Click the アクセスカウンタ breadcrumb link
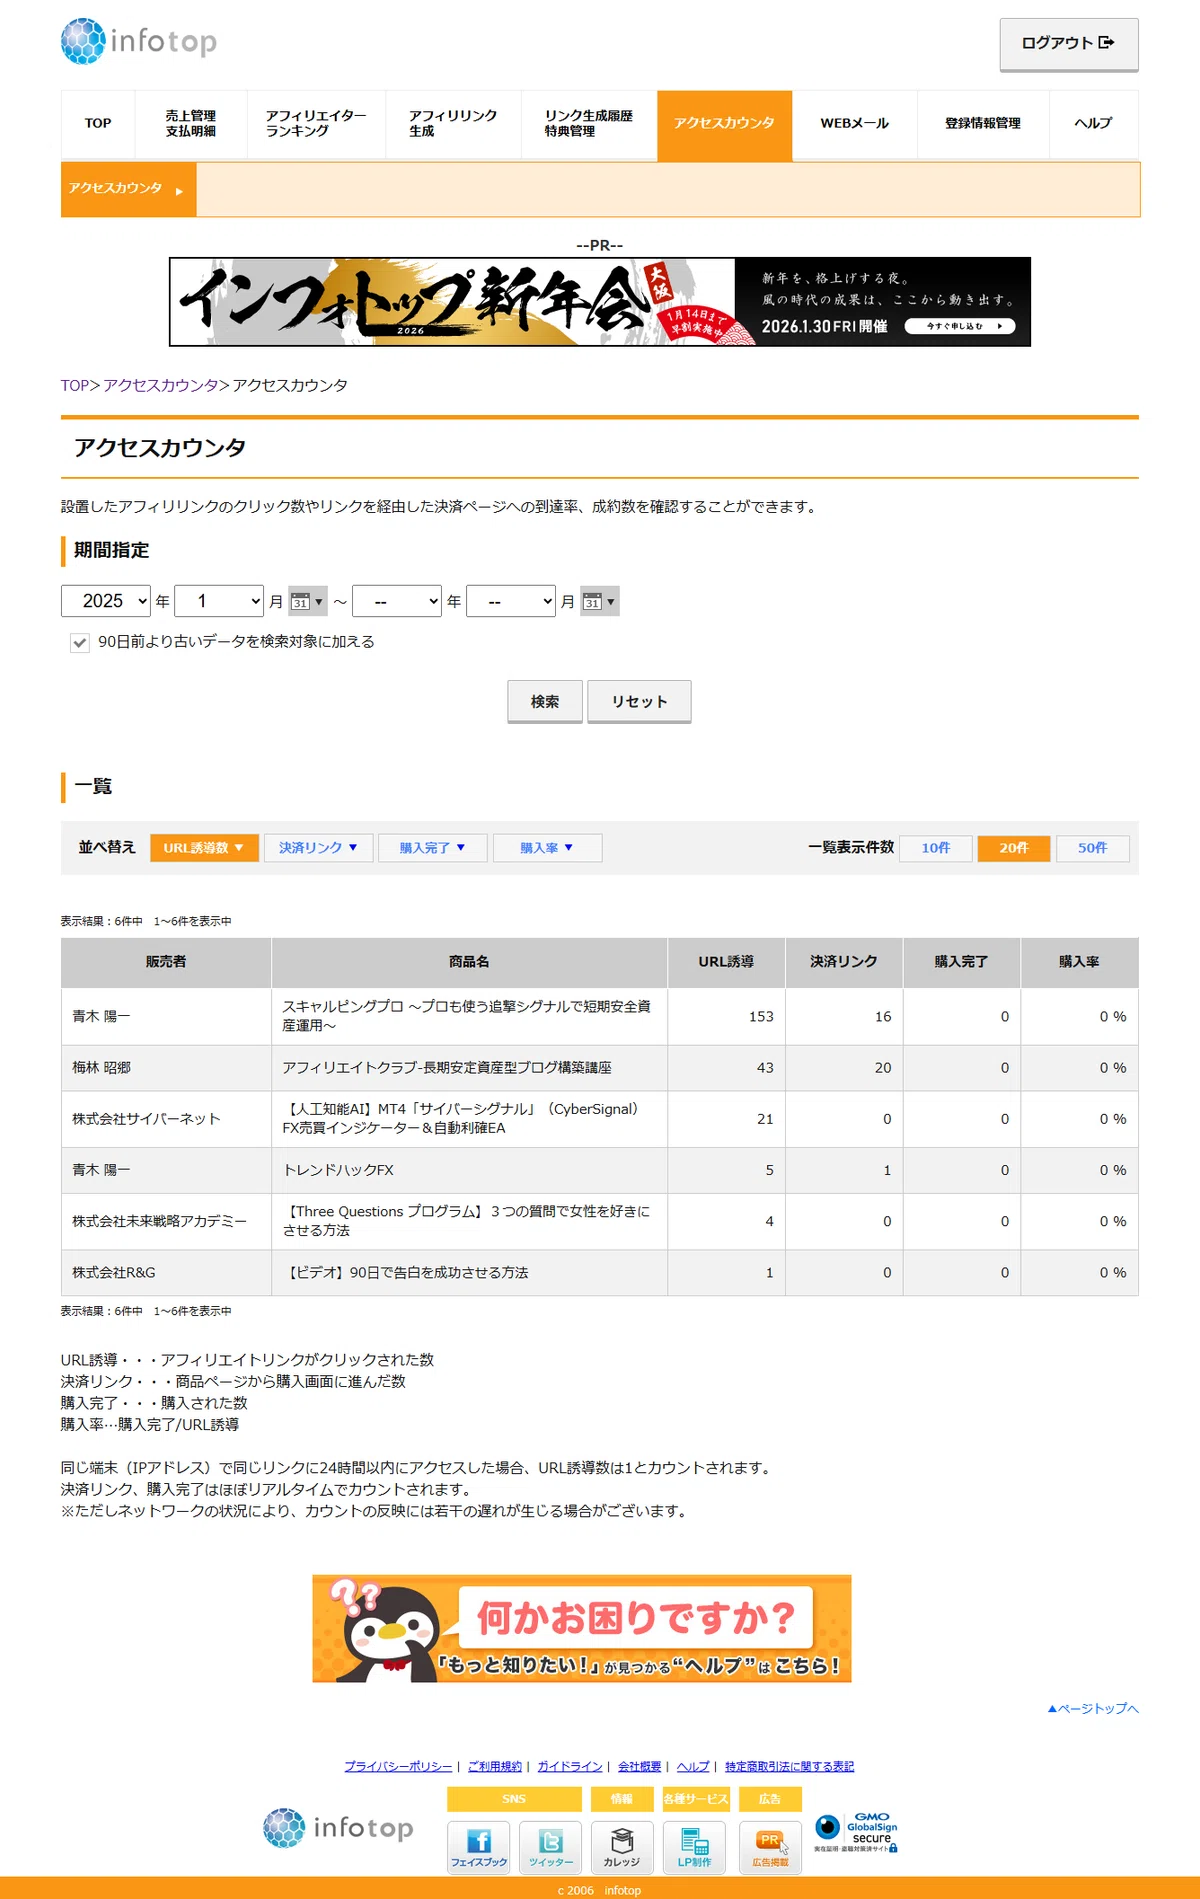Viewport: 1200px width, 1899px height. pos(161,386)
